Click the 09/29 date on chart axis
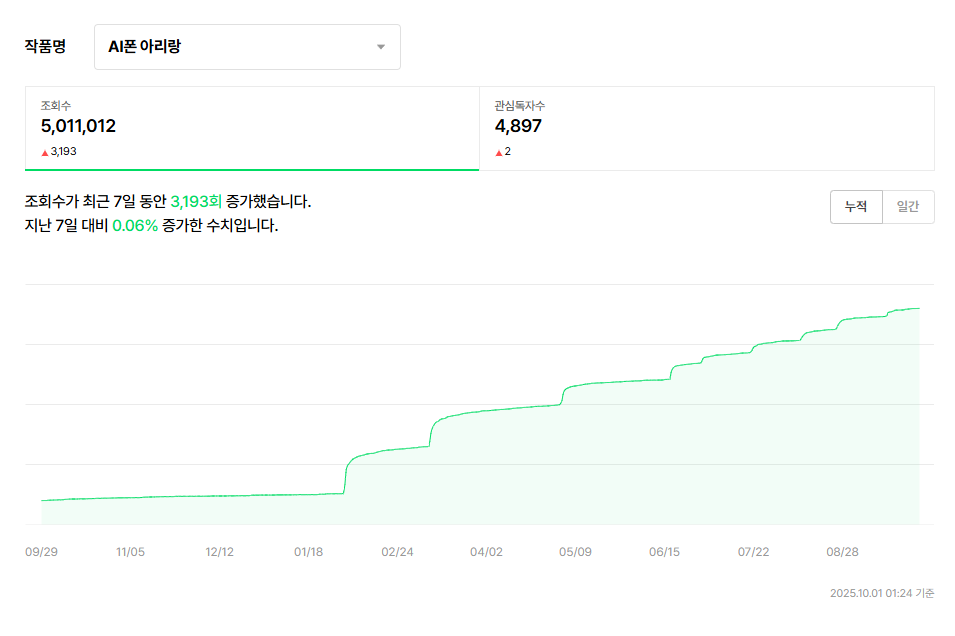This screenshot has height=636, width=955. click(x=40, y=552)
